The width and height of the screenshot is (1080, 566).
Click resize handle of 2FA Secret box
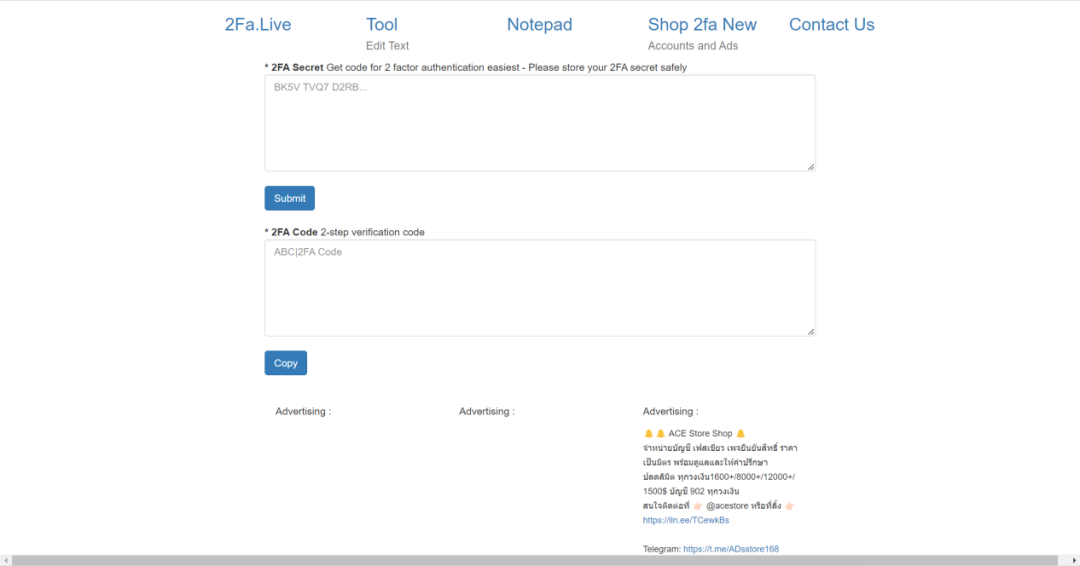click(x=810, y=167)
